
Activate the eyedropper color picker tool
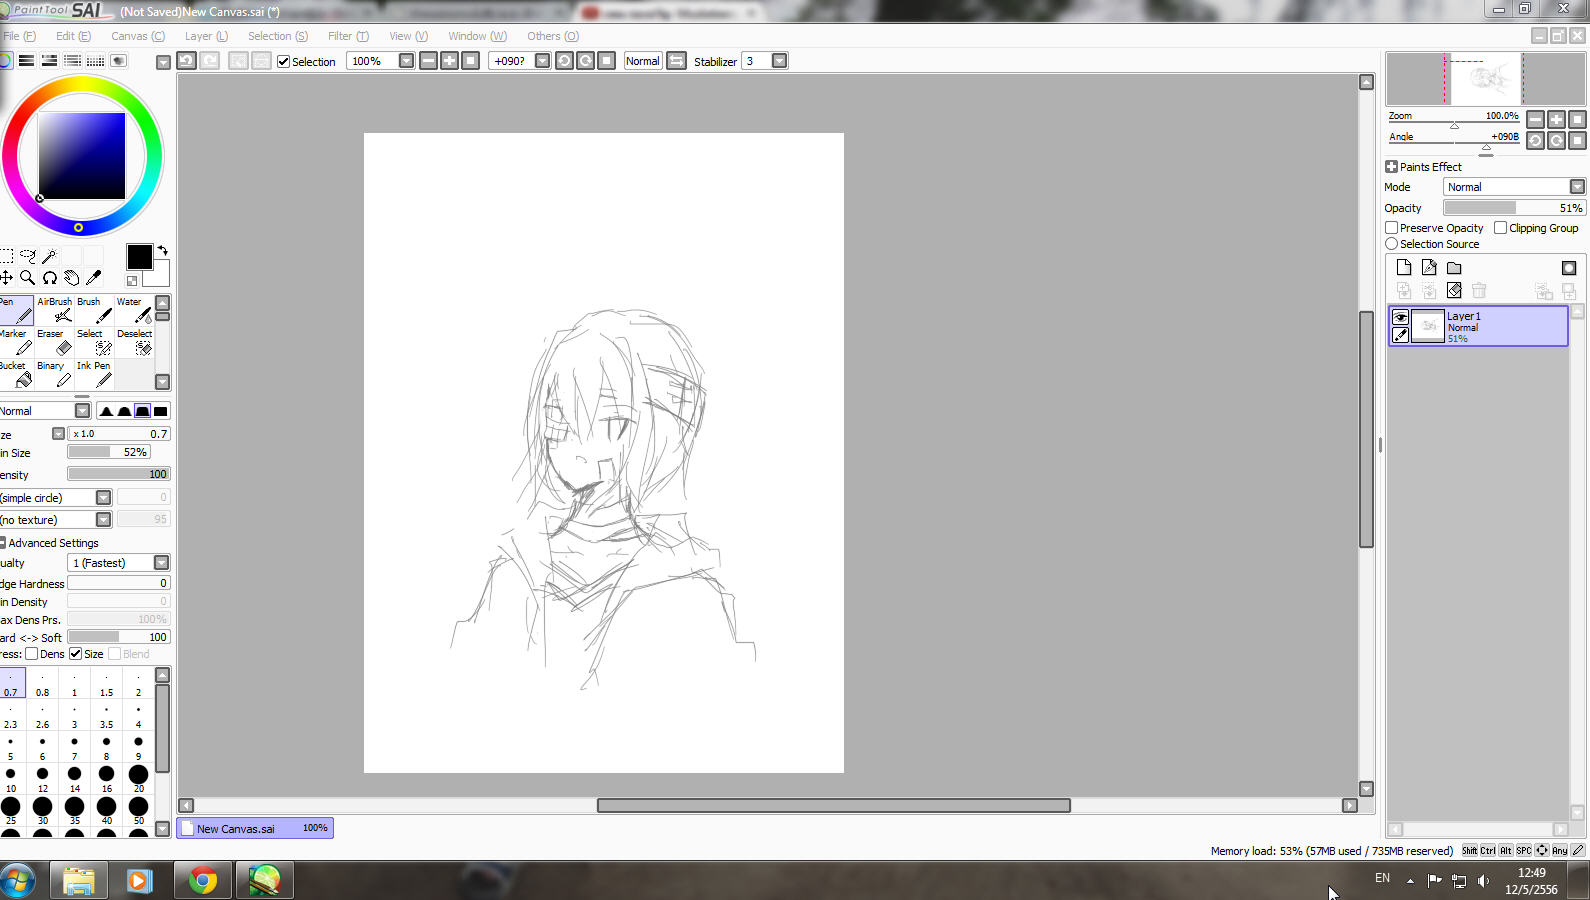[94, 277]
